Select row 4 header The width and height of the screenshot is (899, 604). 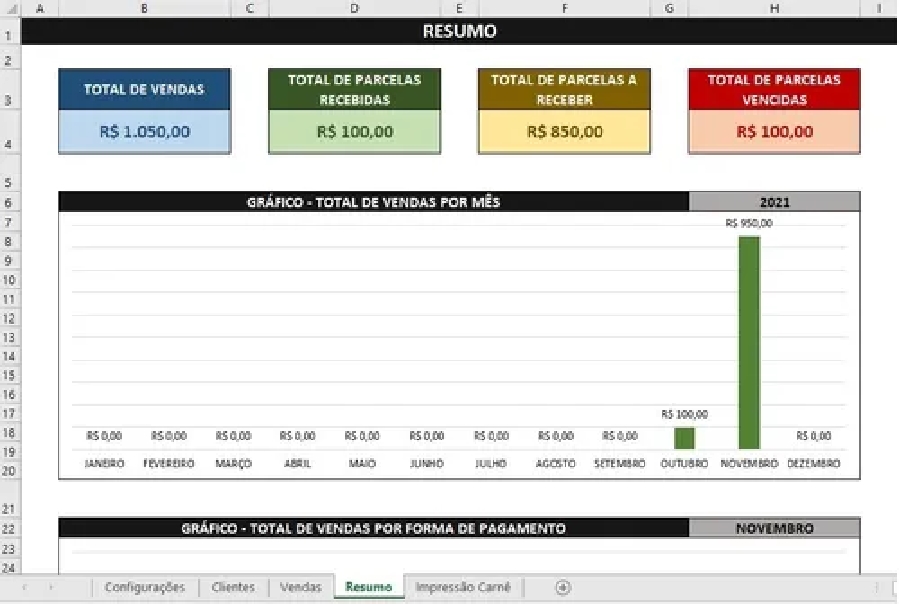pos(9,144)
